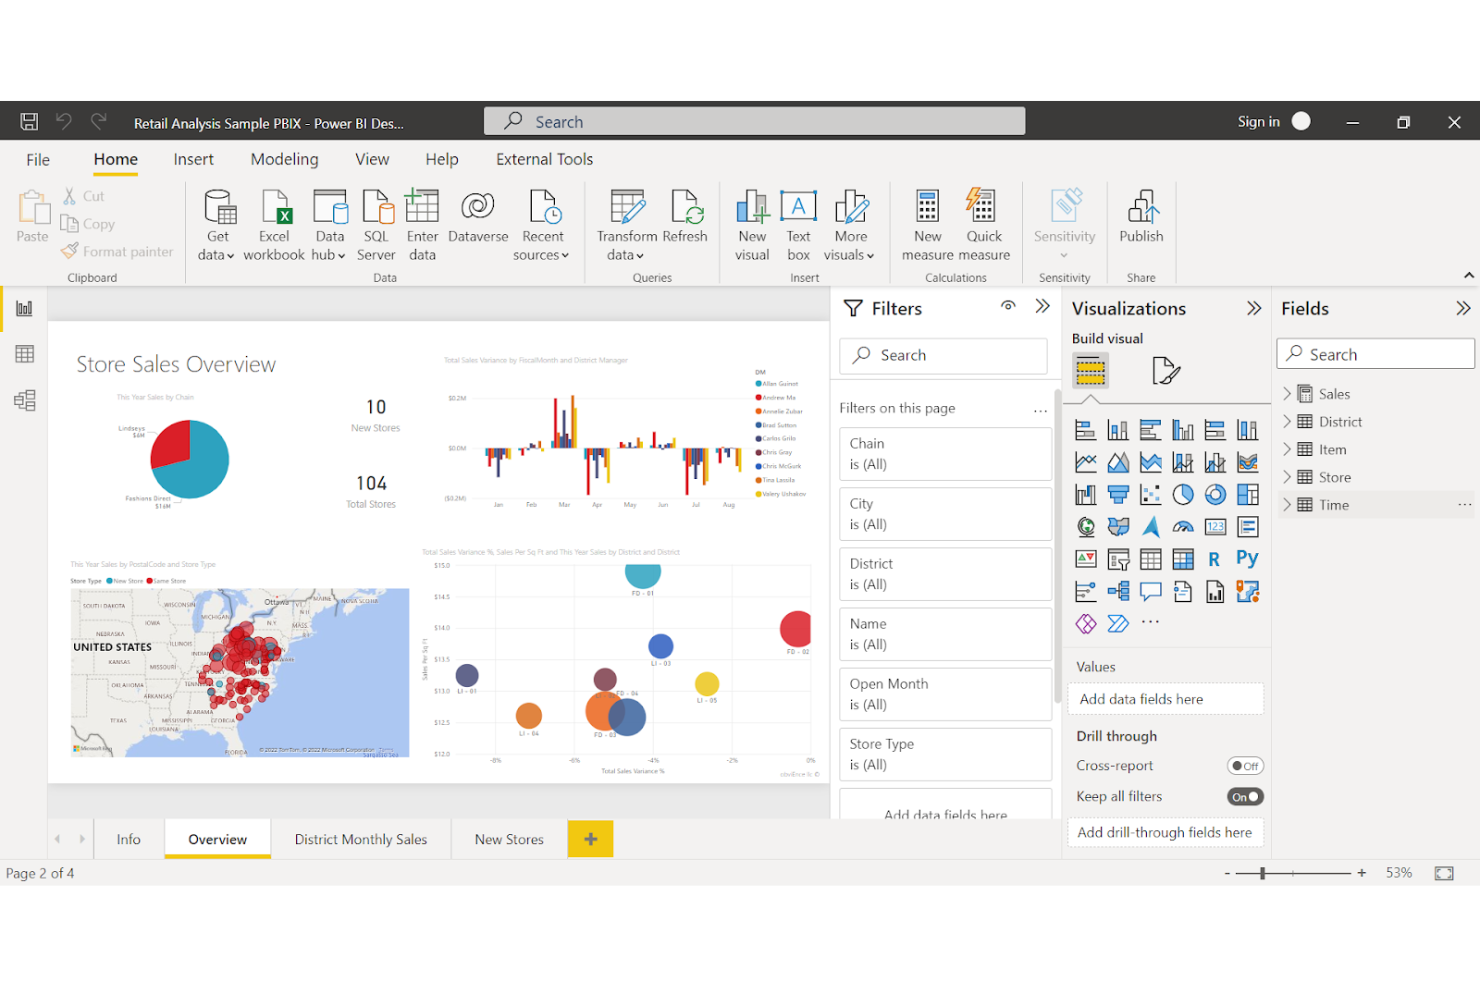Viewport: 1480px width, 987px height.
Task: Insert a Slicer visual
Action: click(x=1118, y=559)
